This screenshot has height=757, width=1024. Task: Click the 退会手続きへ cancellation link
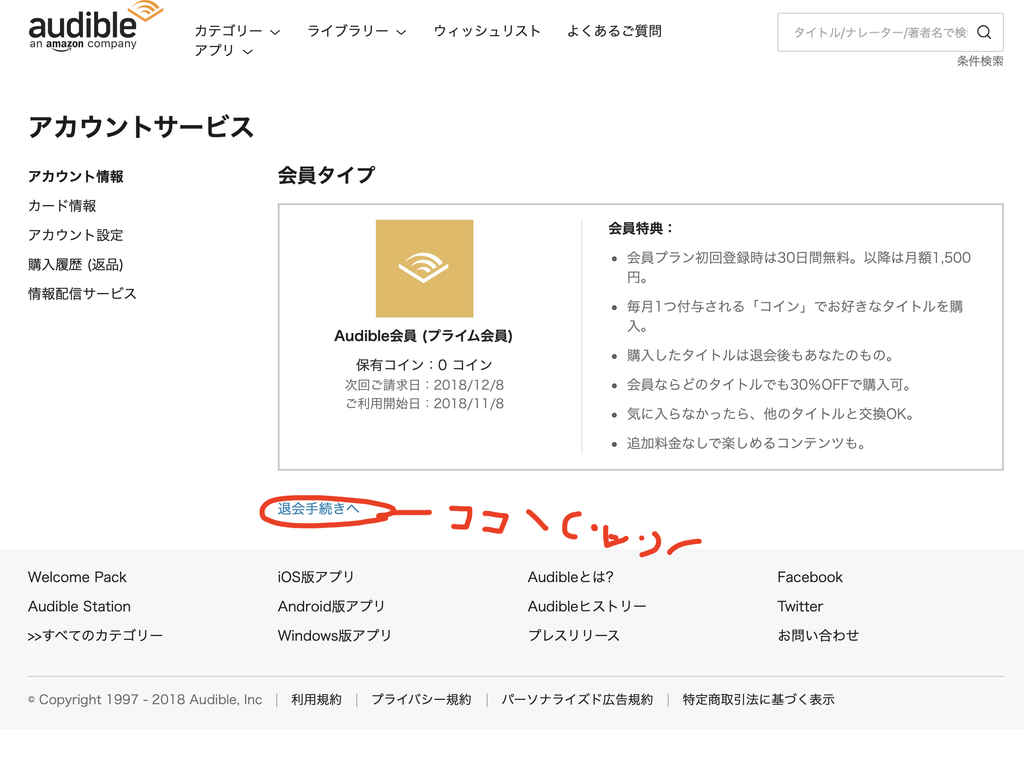(x=319, y=508)
